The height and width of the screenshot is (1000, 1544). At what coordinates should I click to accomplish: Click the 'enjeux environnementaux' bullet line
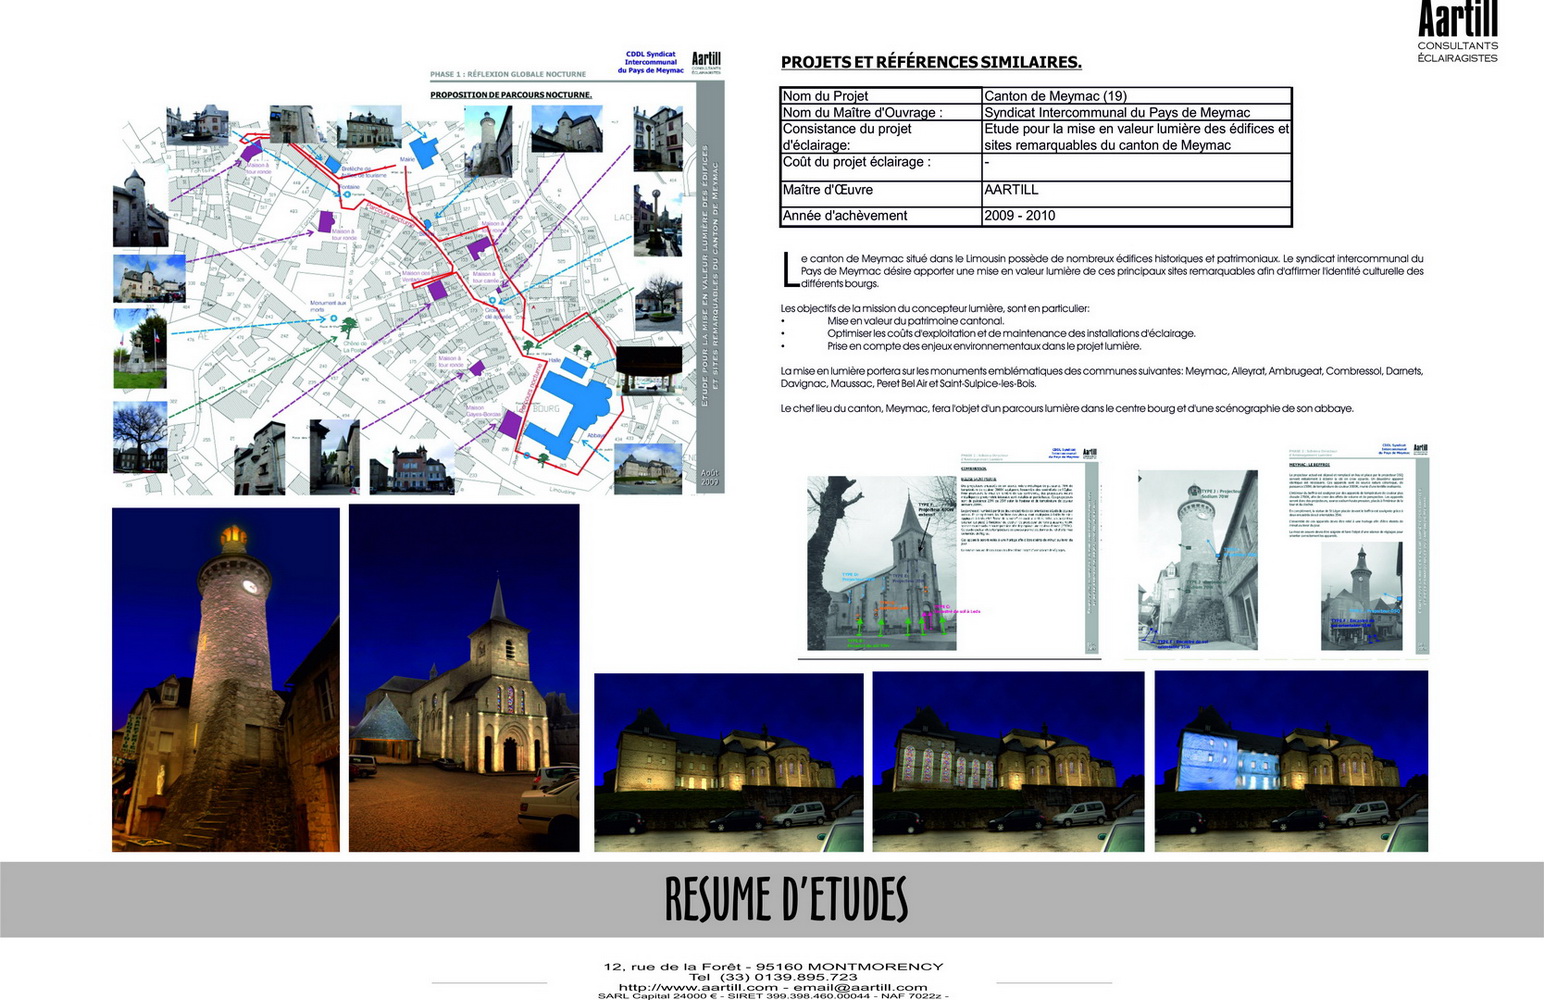pyautogui.click(x=984, y=346)
